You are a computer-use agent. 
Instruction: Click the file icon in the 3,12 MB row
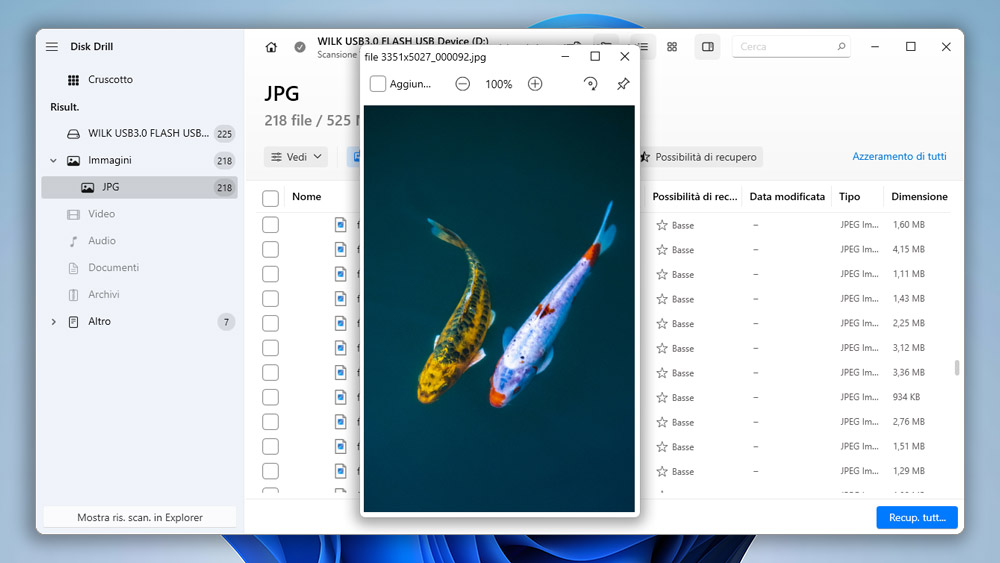coord(341,347)
